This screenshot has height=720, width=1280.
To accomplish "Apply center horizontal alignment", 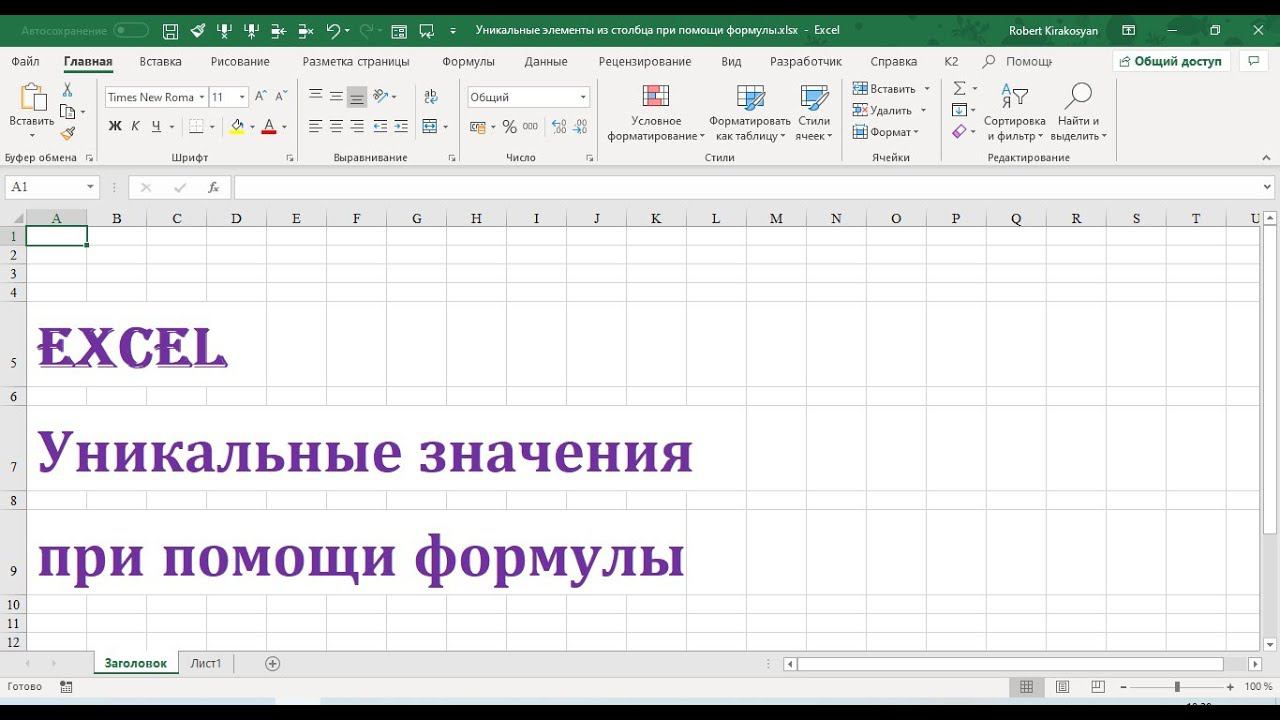I will point(336,127).
